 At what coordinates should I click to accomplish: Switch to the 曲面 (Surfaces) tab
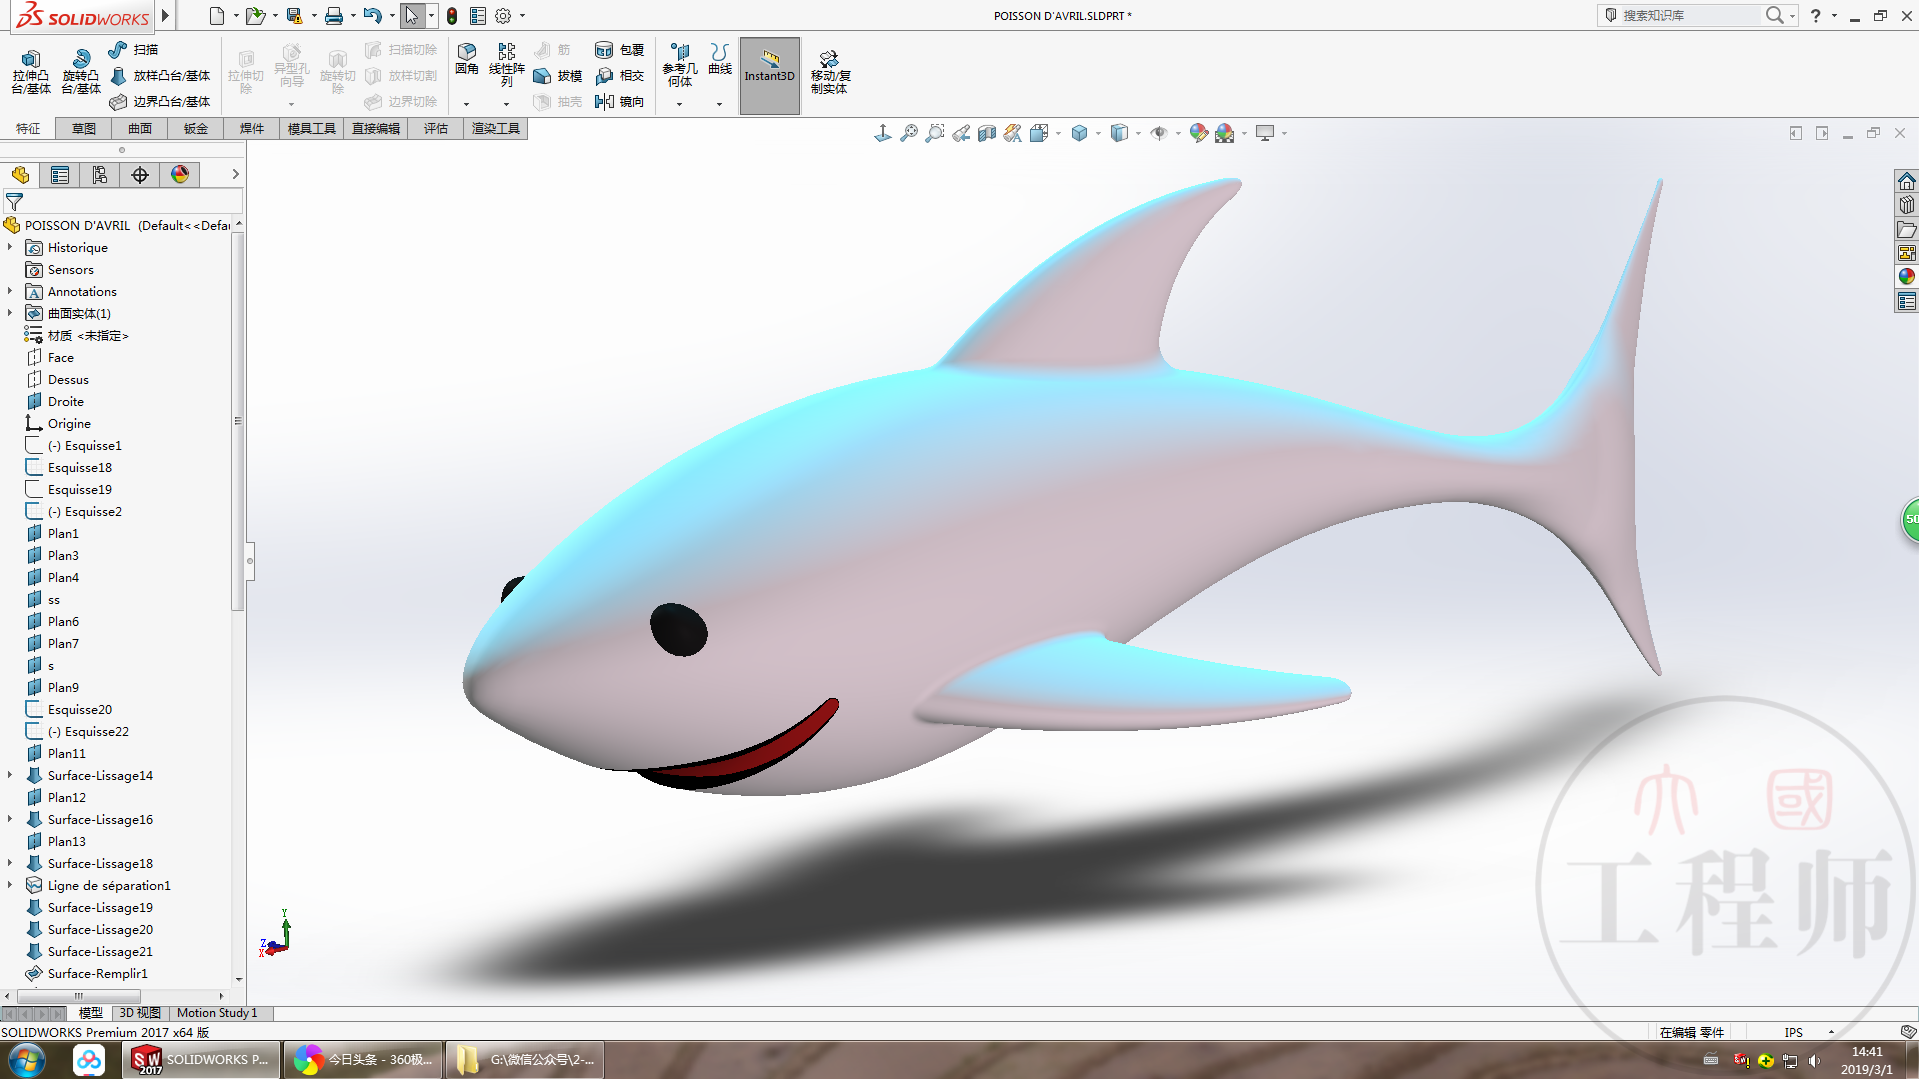click(x=140, y=128)
